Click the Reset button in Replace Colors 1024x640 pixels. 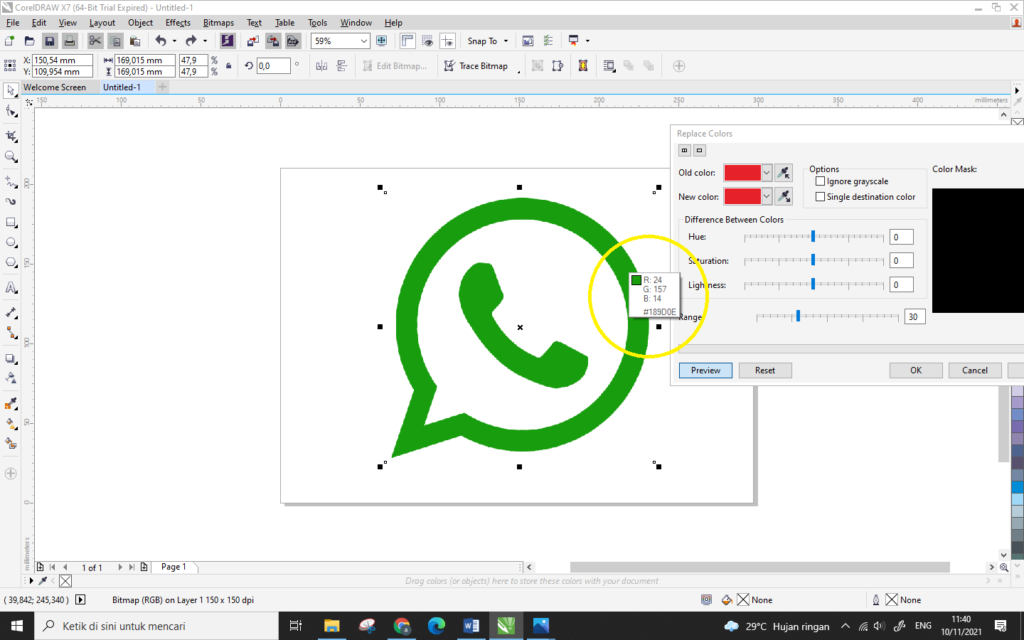pyautogui.click(x=765, y=370)
